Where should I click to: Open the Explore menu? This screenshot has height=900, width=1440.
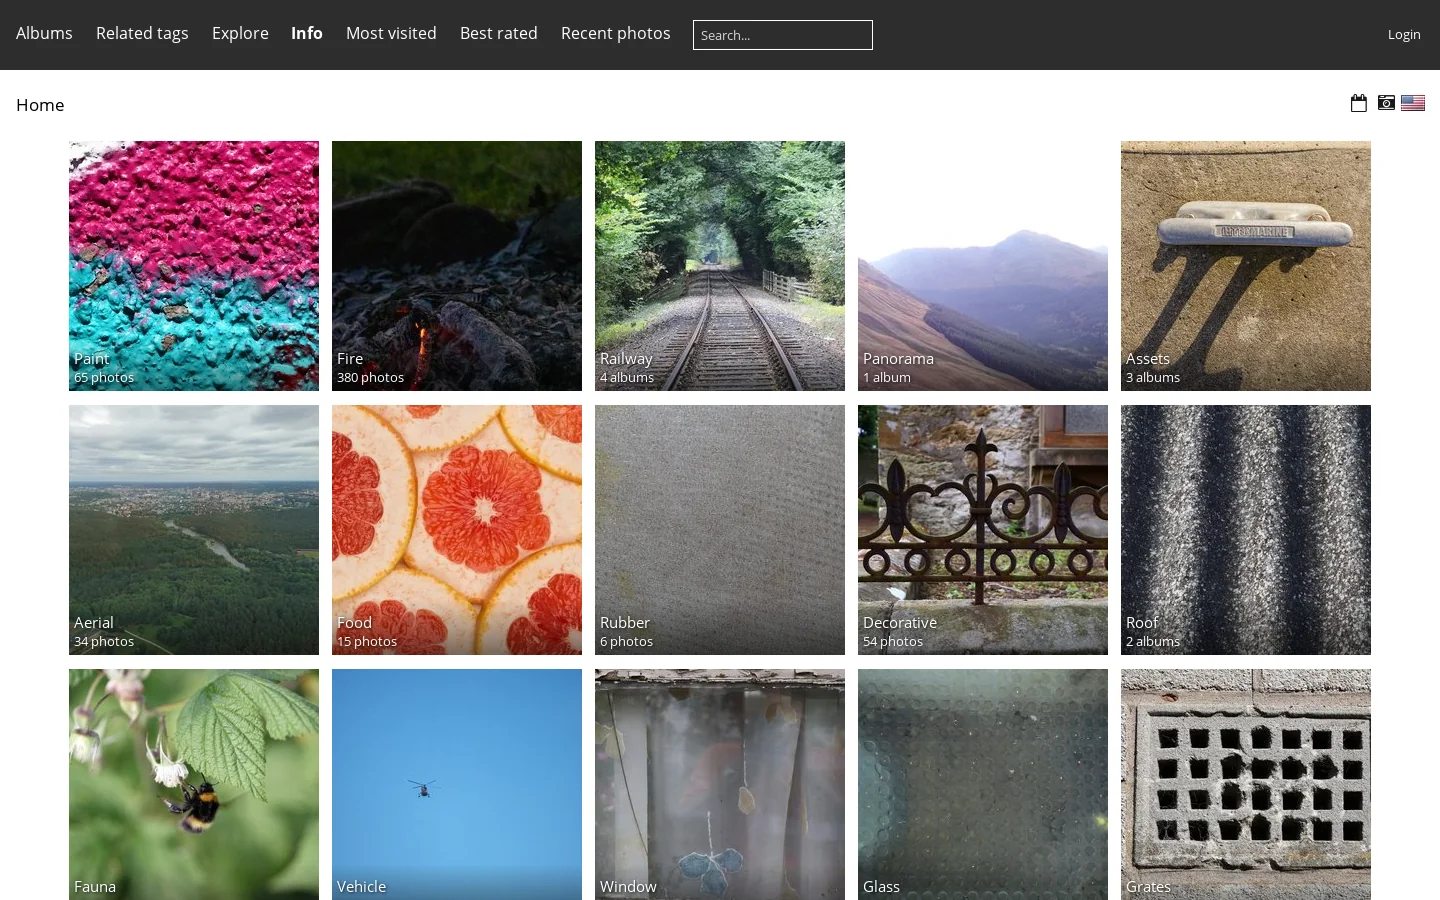pos(240,33)
